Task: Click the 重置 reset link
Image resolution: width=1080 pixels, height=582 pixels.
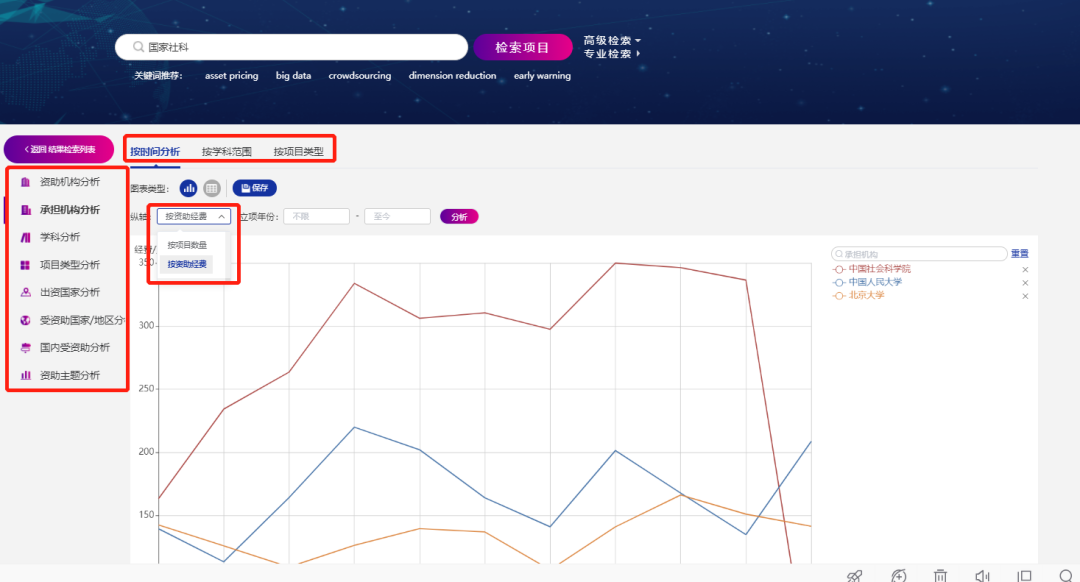Action: tap(1019, 254)
